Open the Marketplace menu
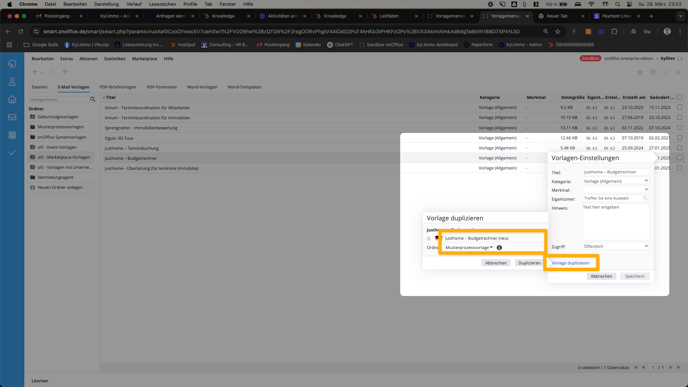688x387 pixels. click(144, 59)
